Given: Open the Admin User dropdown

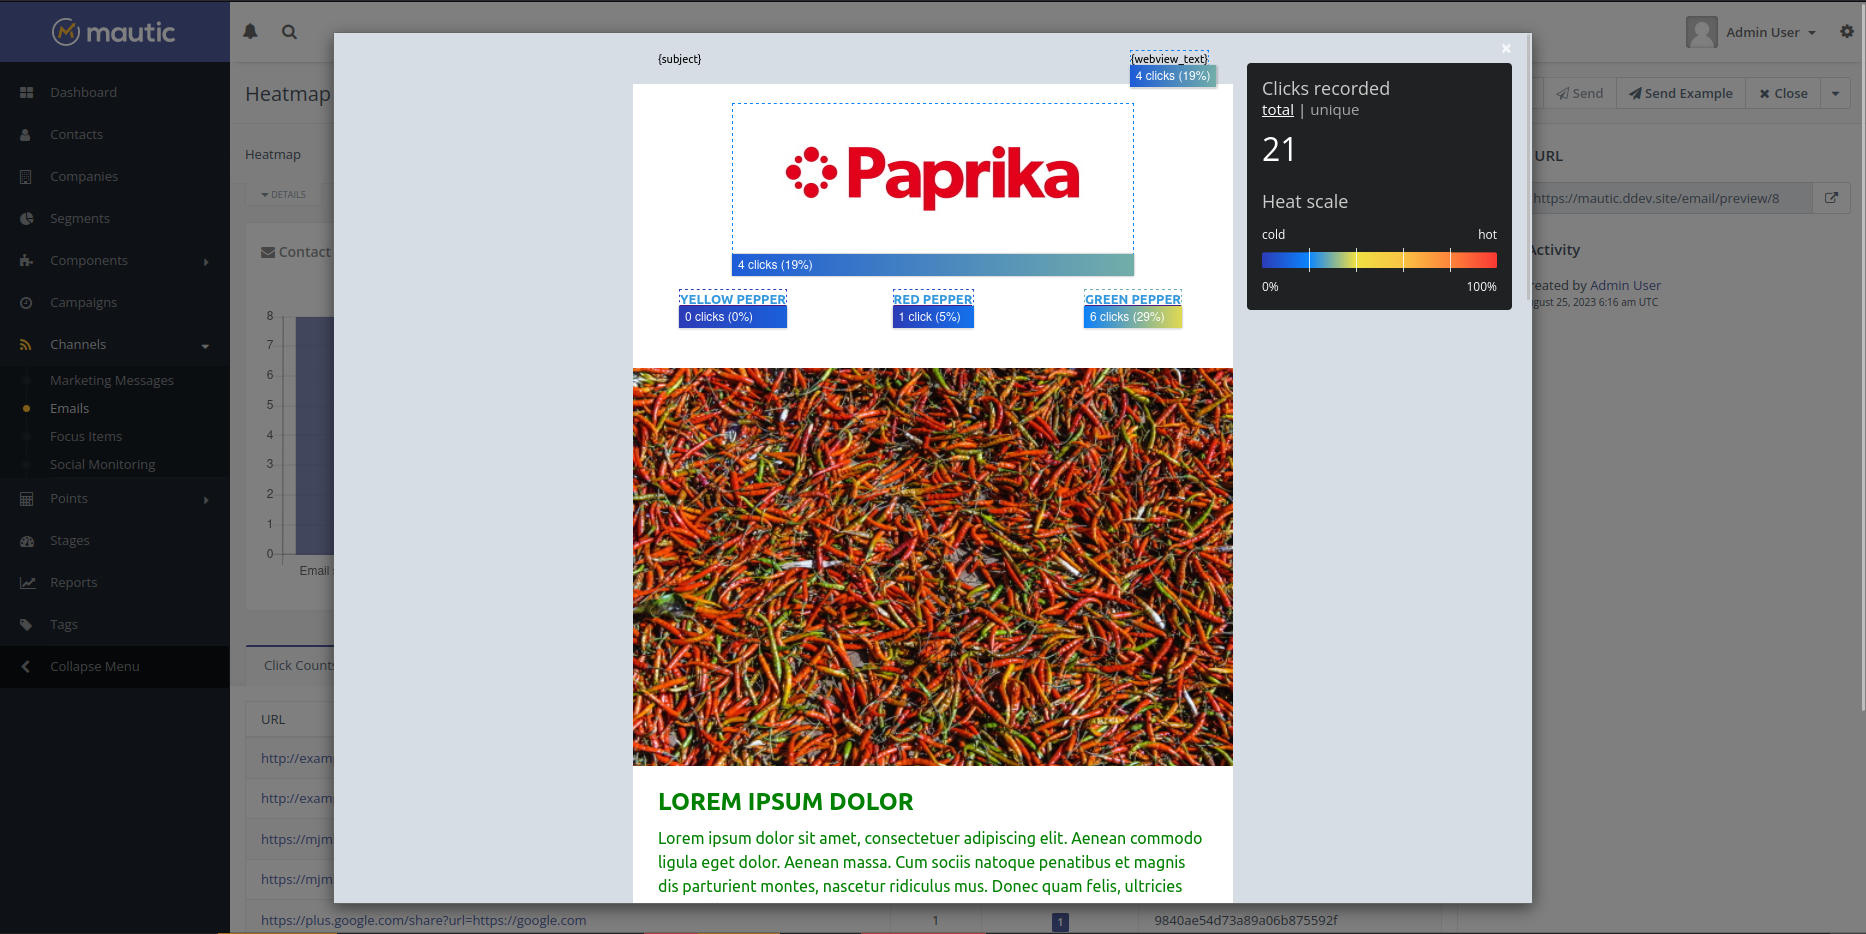Looking at the screenshot, I should pos(1764,31).
